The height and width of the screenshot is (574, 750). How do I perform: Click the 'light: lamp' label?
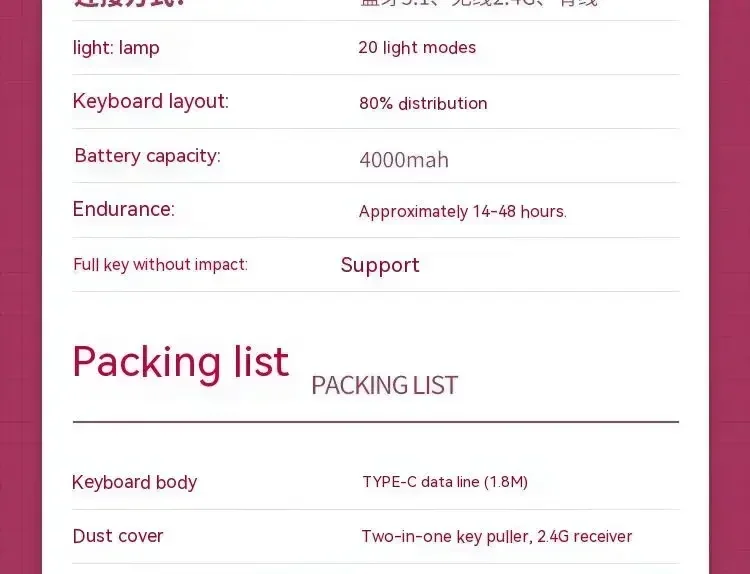tap(116, 48)
